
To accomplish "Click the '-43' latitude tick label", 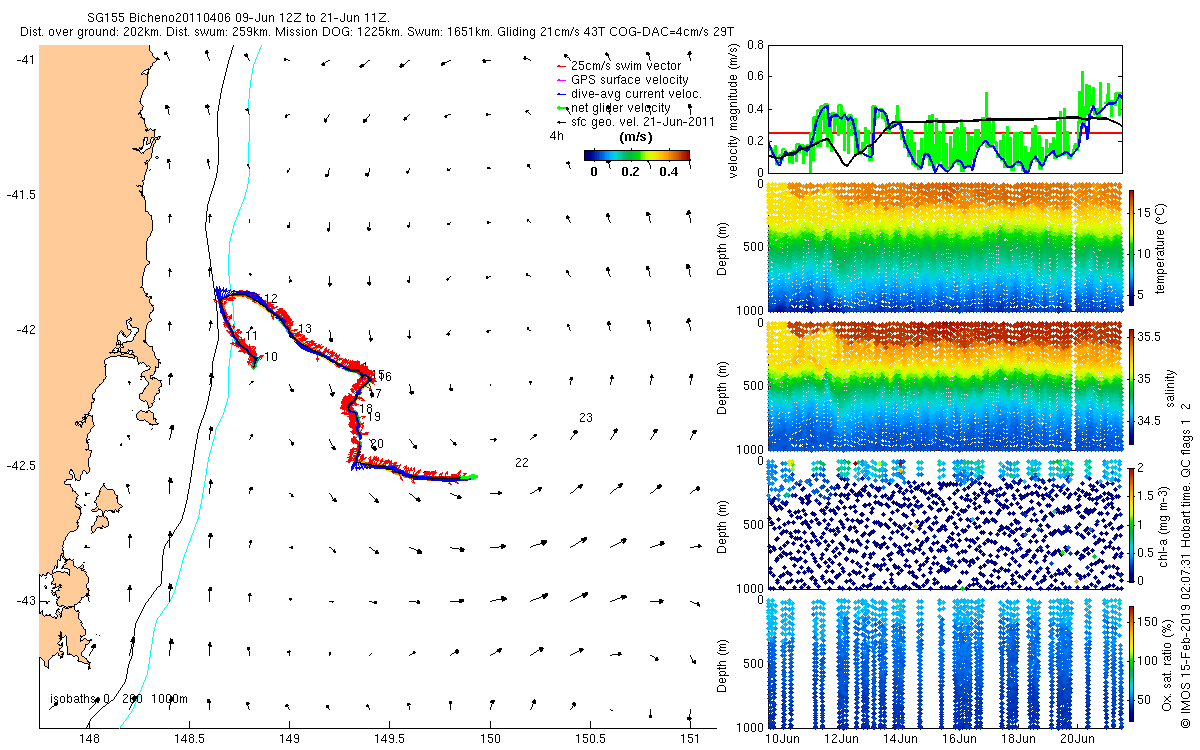I will 25,601.
